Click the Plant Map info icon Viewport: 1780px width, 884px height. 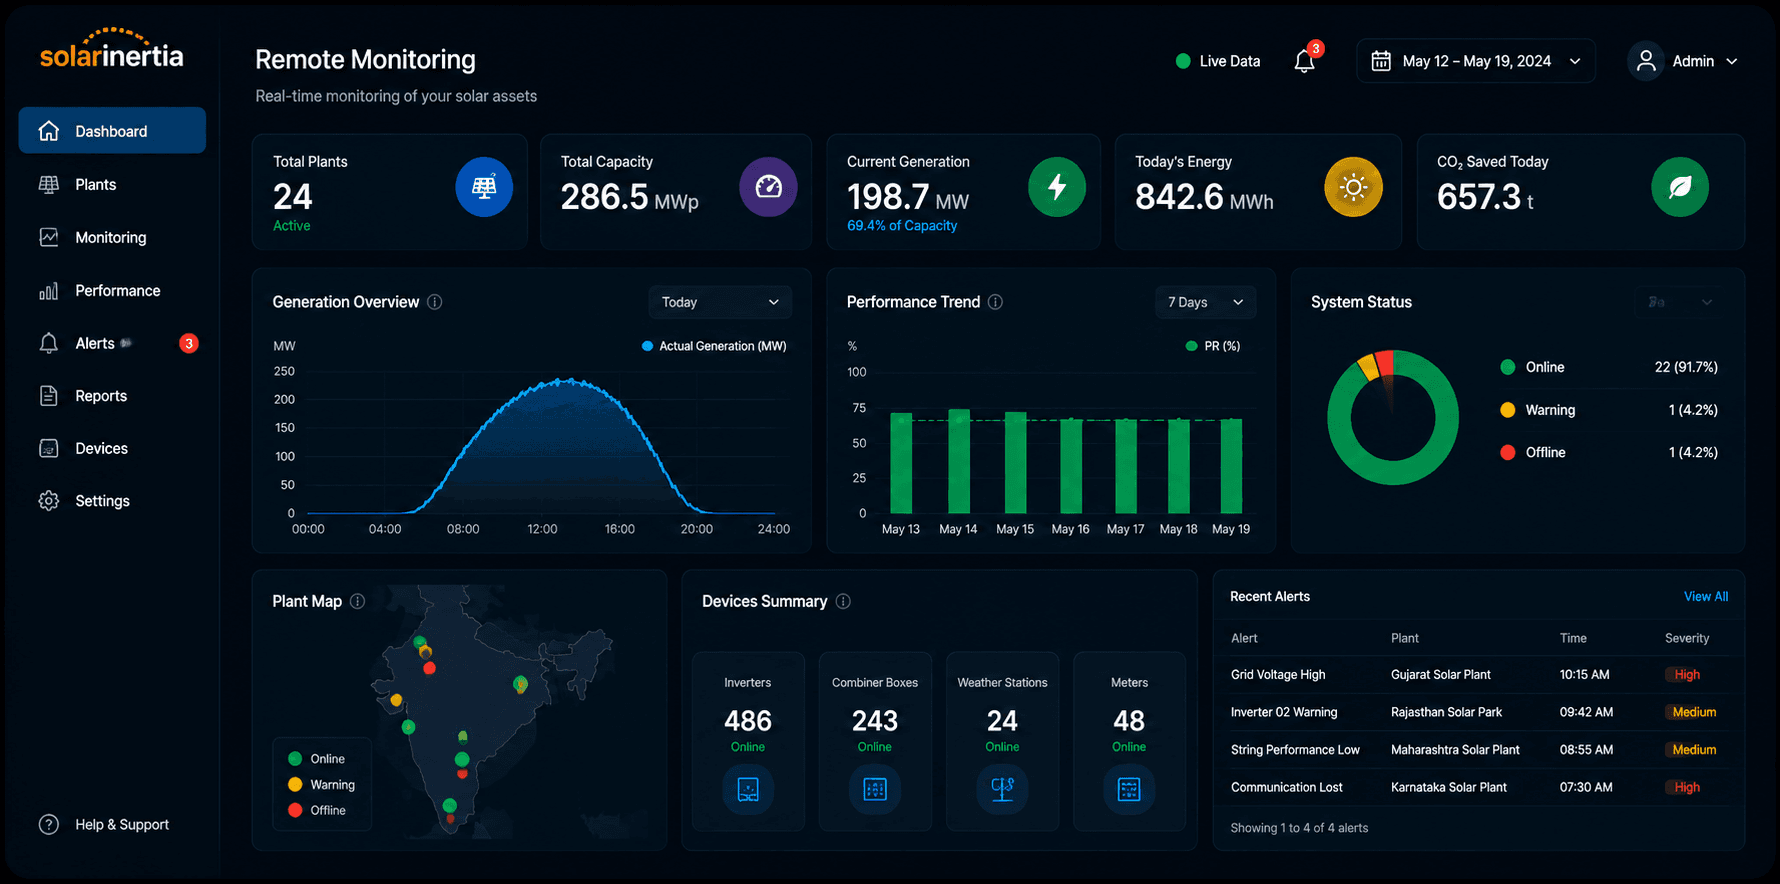coord(357,601)
